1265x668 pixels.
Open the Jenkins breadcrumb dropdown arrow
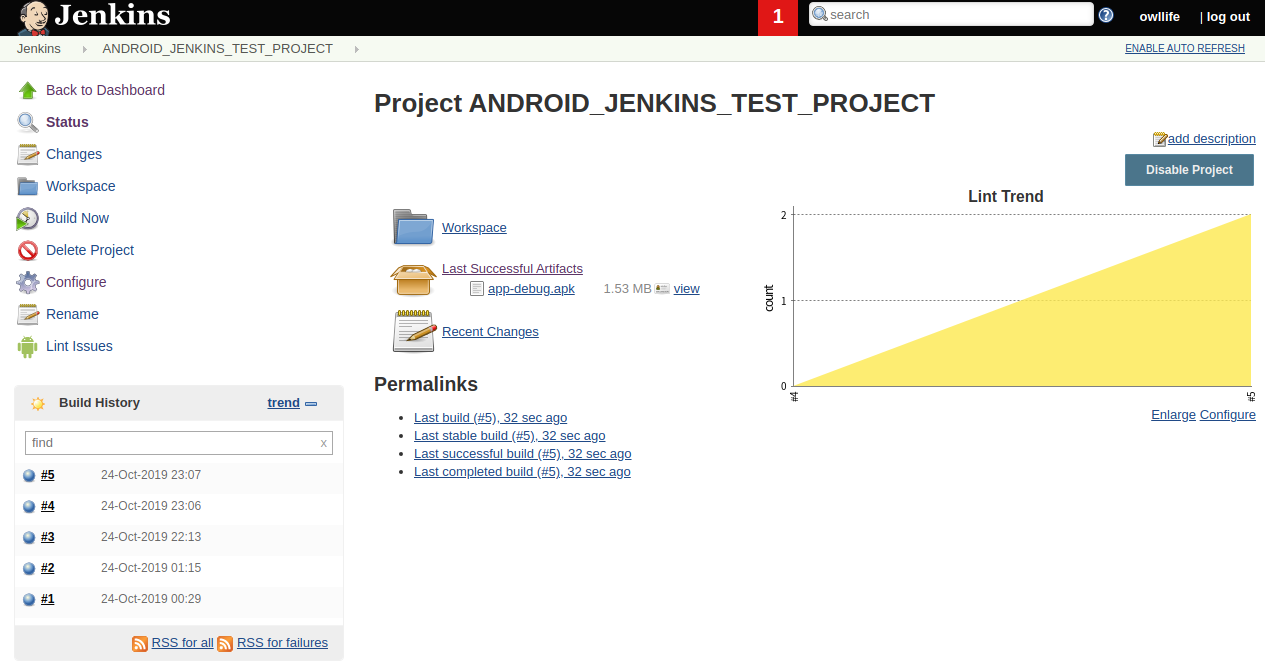(85, 49)
